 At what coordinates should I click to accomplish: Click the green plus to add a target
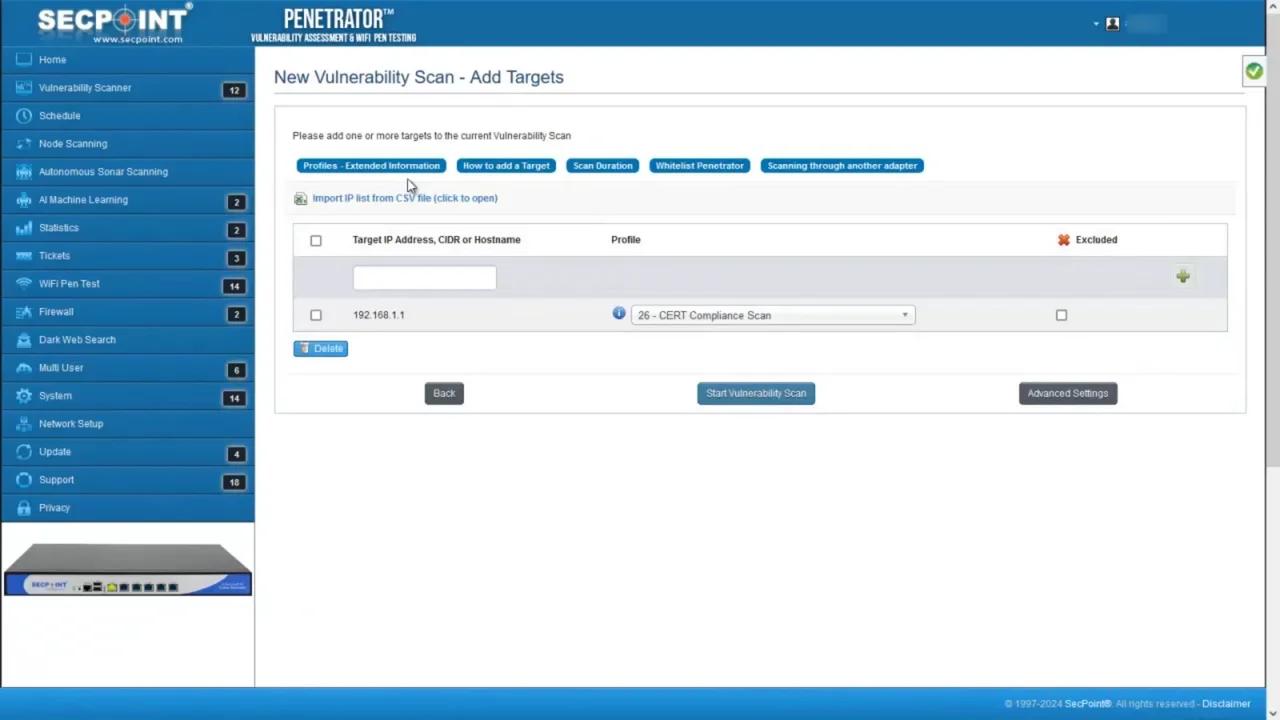click(x=1183, y=276)
